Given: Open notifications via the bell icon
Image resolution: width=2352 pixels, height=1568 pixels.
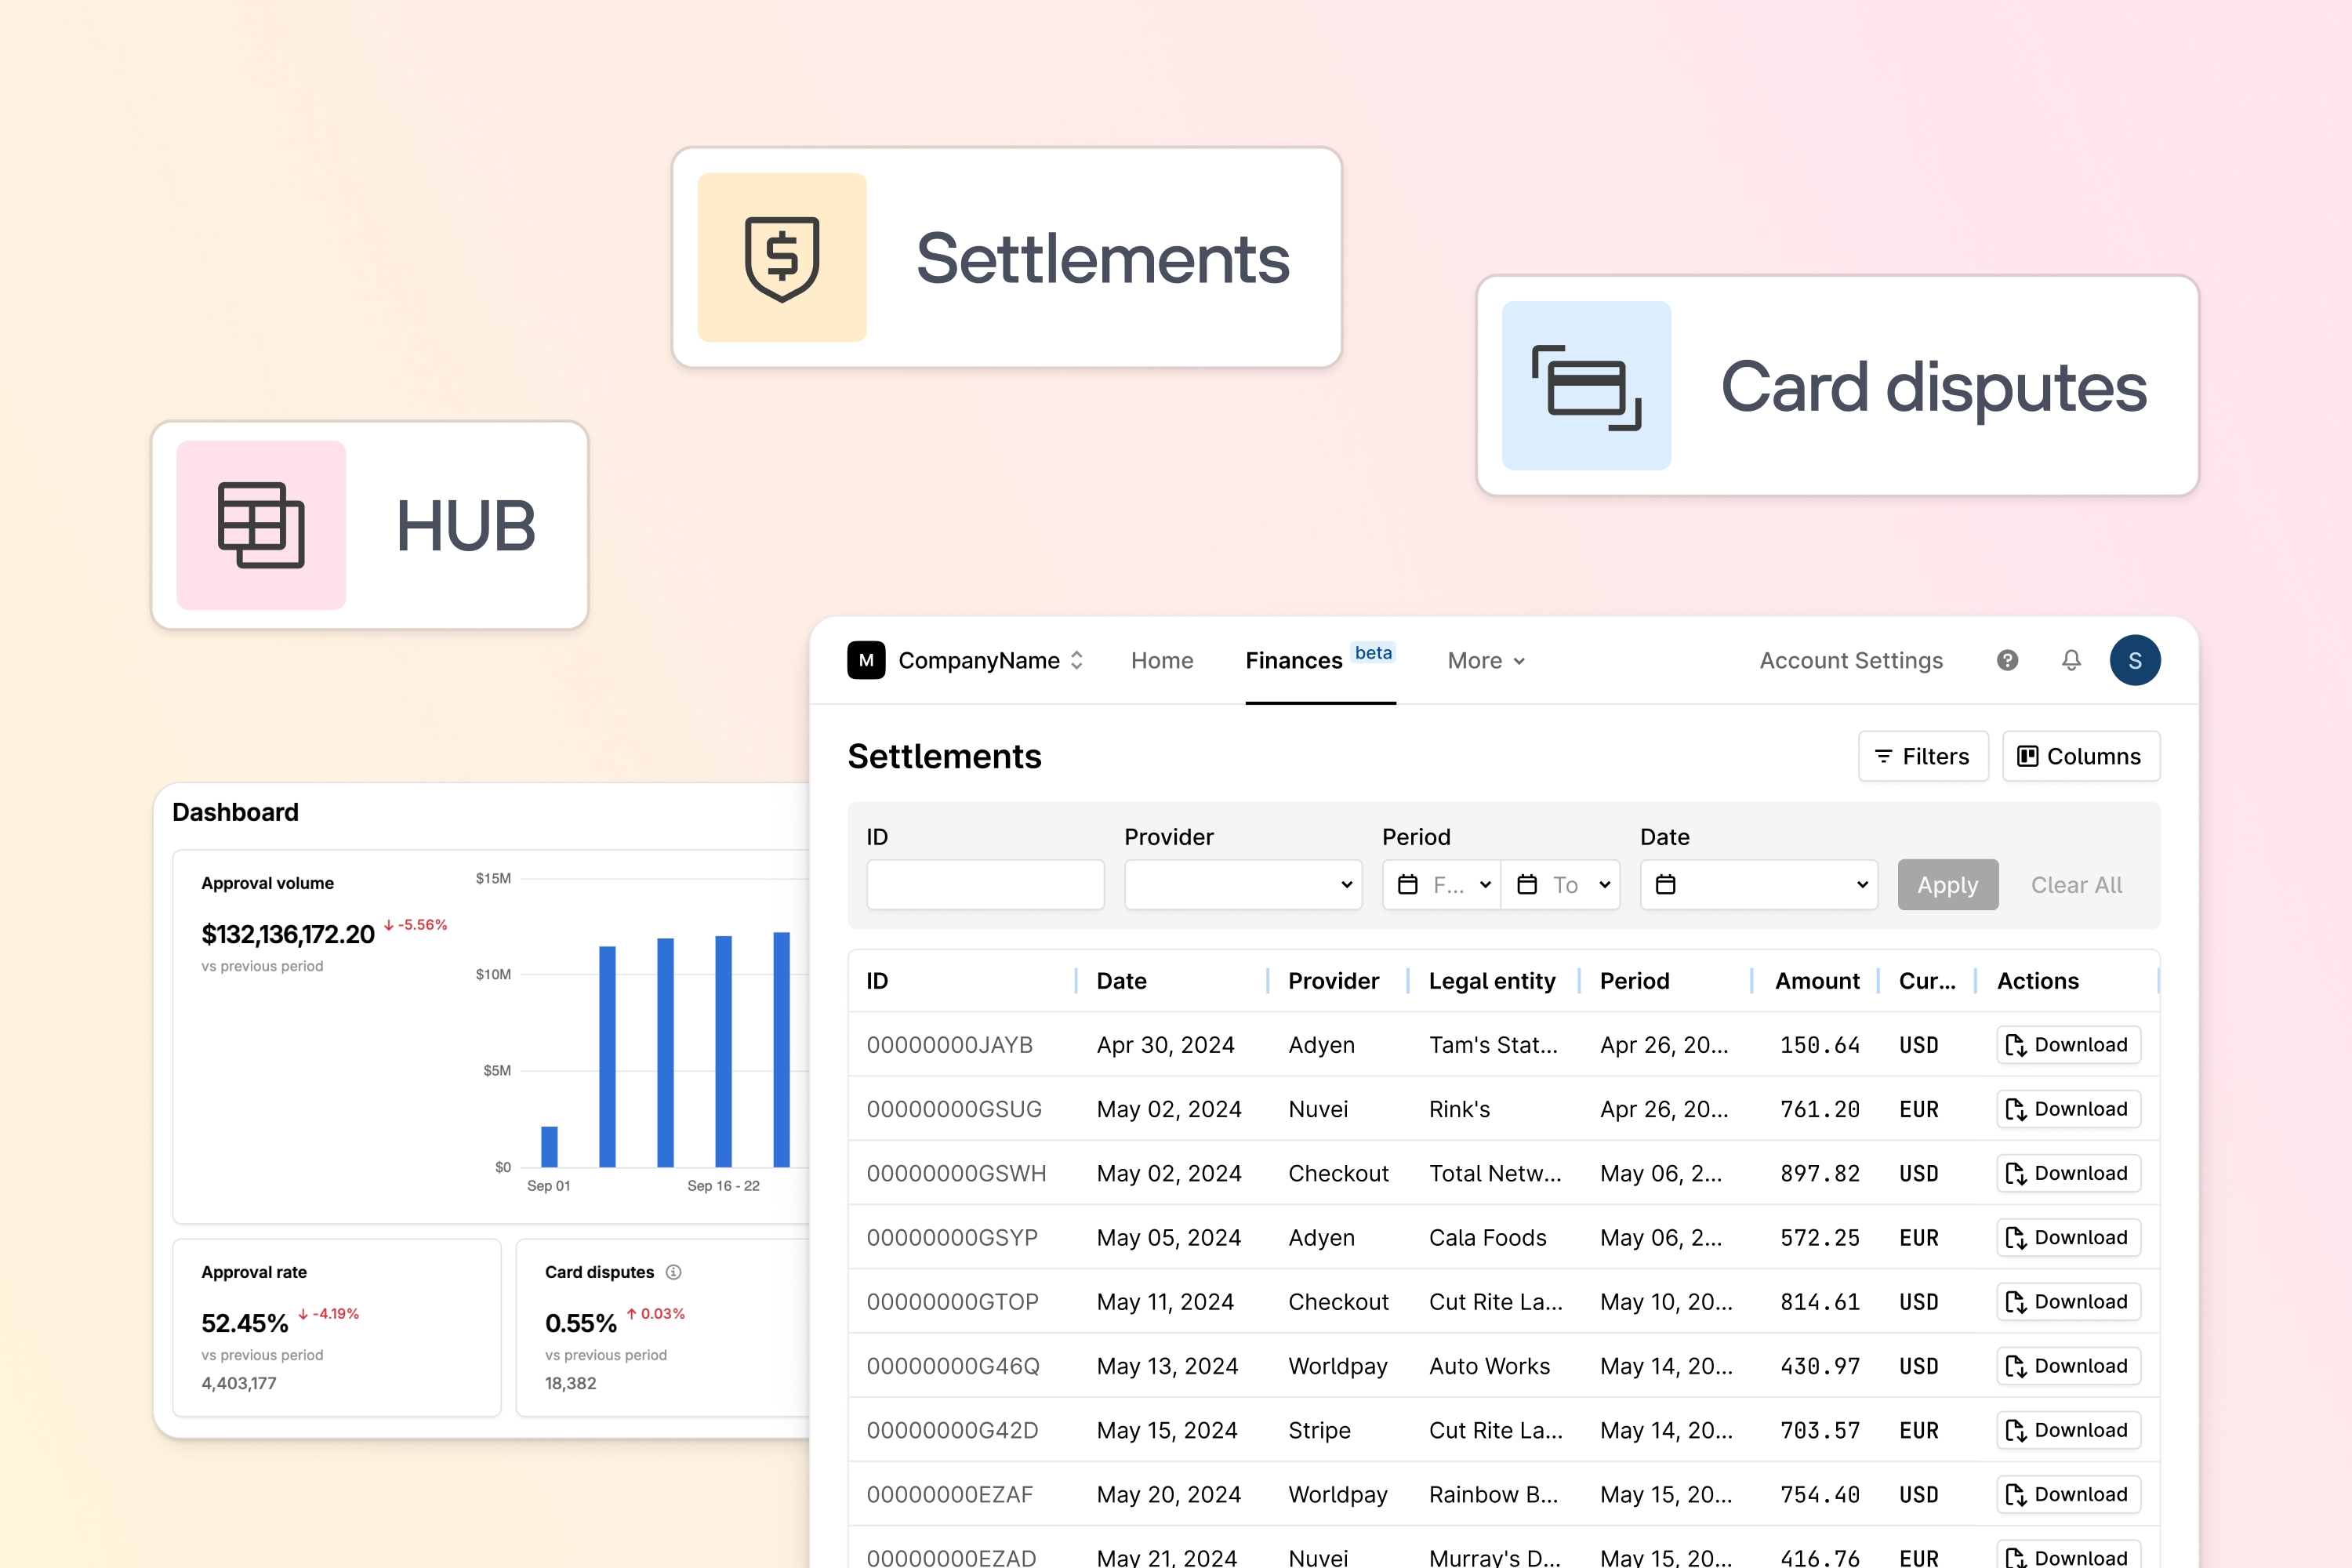Looking at the screenshot, I should [x=2070, y=660].
